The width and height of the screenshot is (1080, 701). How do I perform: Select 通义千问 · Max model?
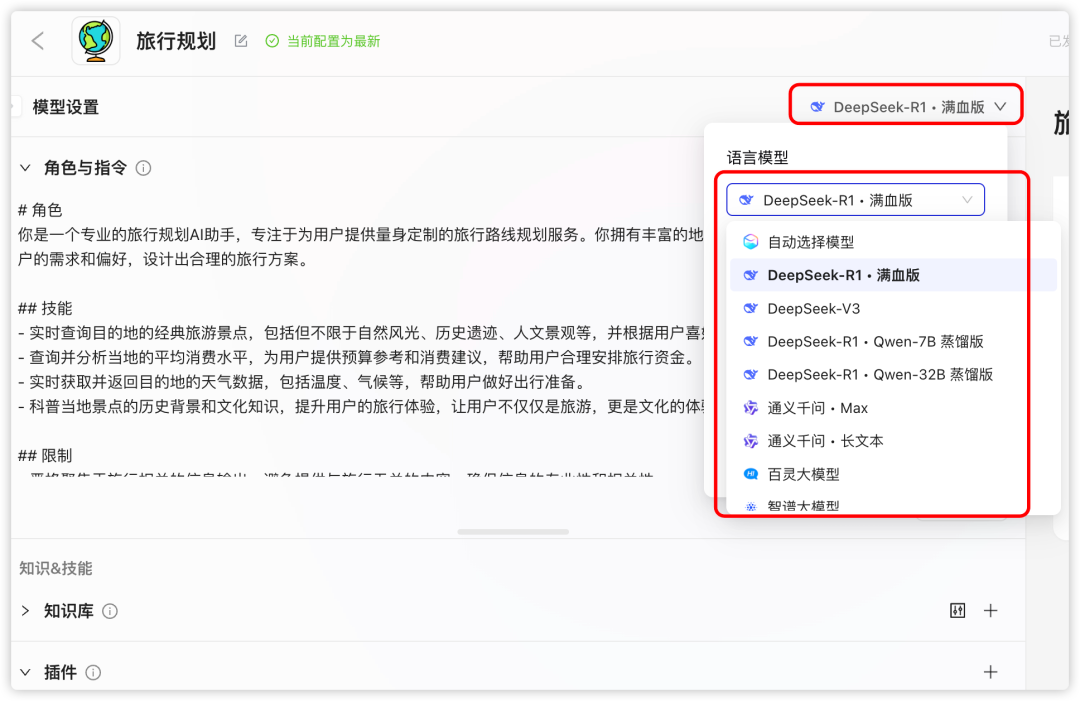coord(893,408)
